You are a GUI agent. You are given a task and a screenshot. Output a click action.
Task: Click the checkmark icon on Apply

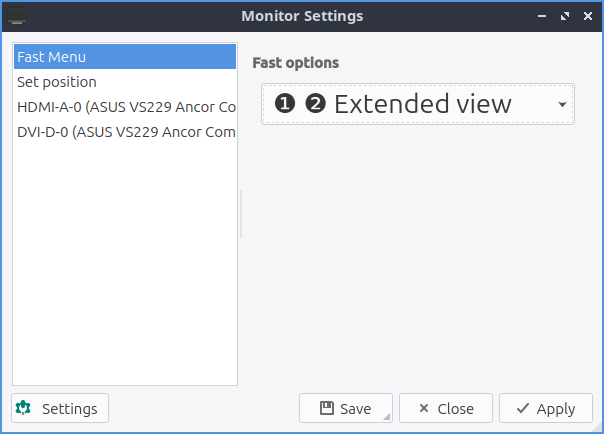(523, 408)
